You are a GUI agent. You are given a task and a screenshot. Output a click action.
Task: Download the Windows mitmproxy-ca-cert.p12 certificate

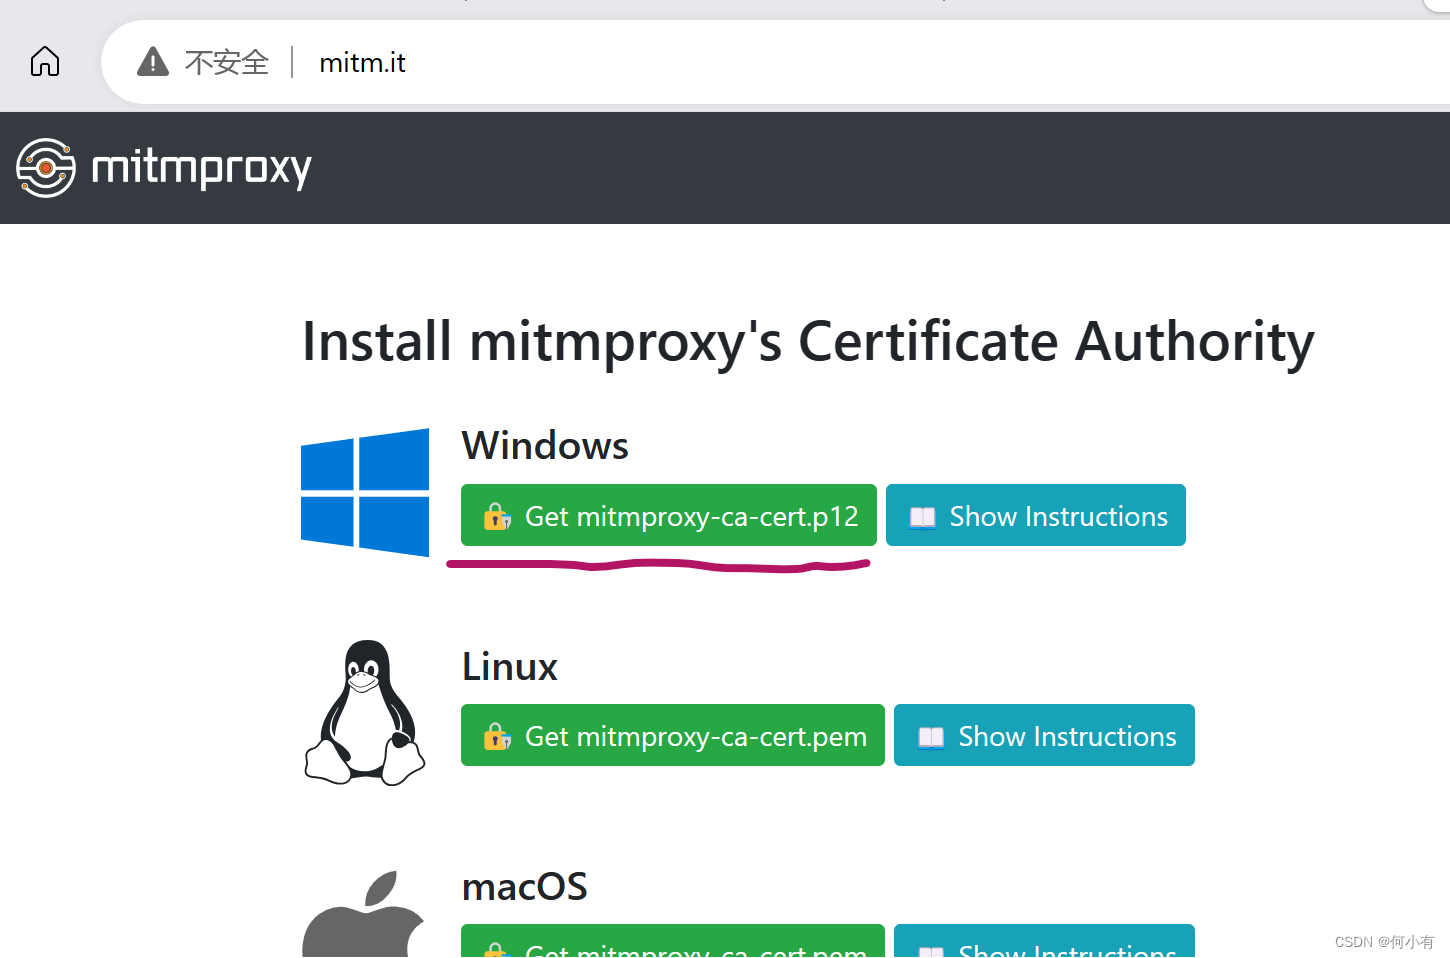[669, 515]
